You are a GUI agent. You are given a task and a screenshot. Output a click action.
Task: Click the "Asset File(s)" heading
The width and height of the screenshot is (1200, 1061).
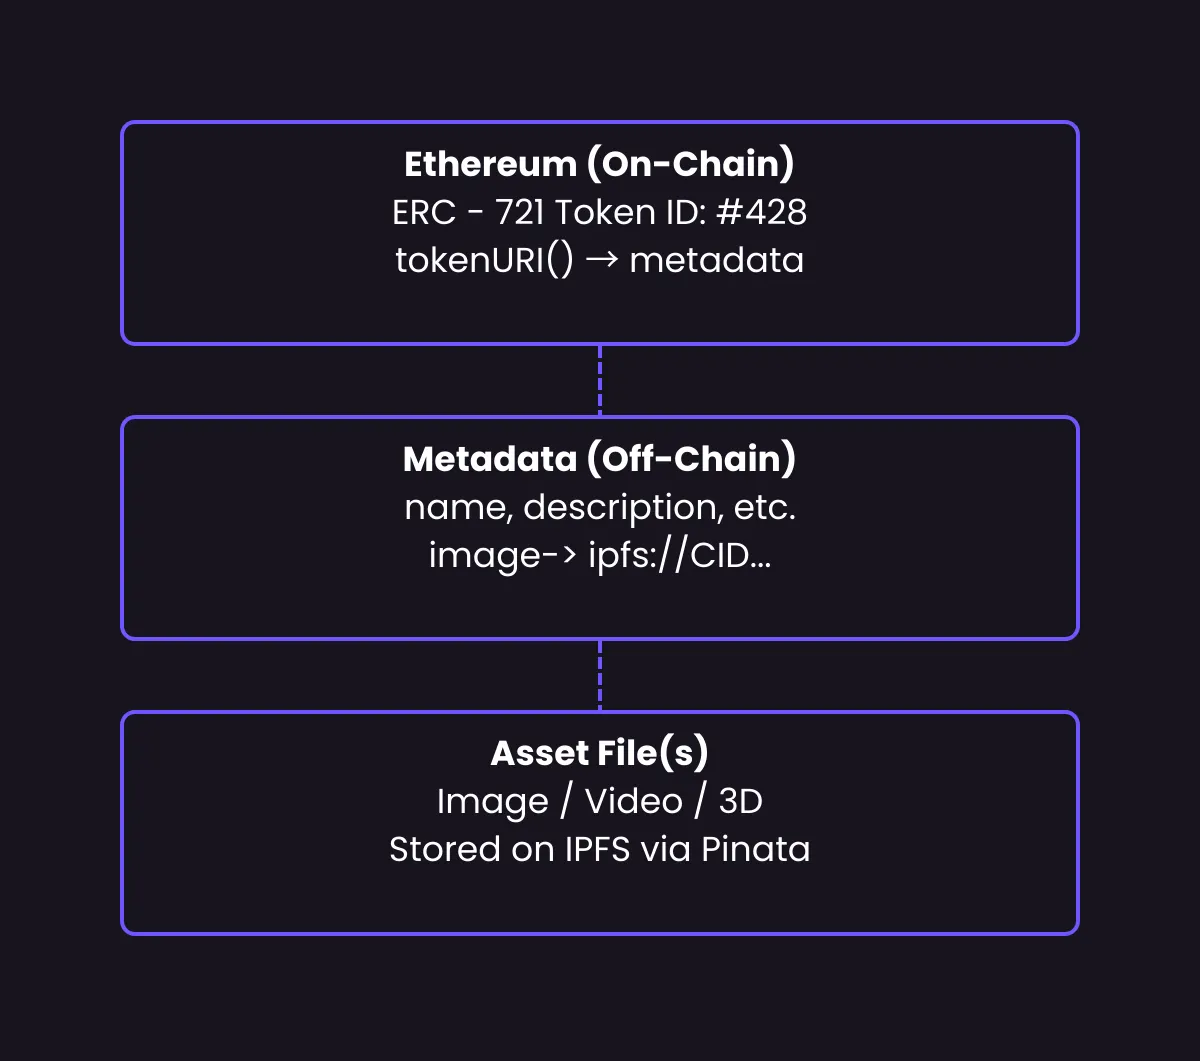click(599, 753)
